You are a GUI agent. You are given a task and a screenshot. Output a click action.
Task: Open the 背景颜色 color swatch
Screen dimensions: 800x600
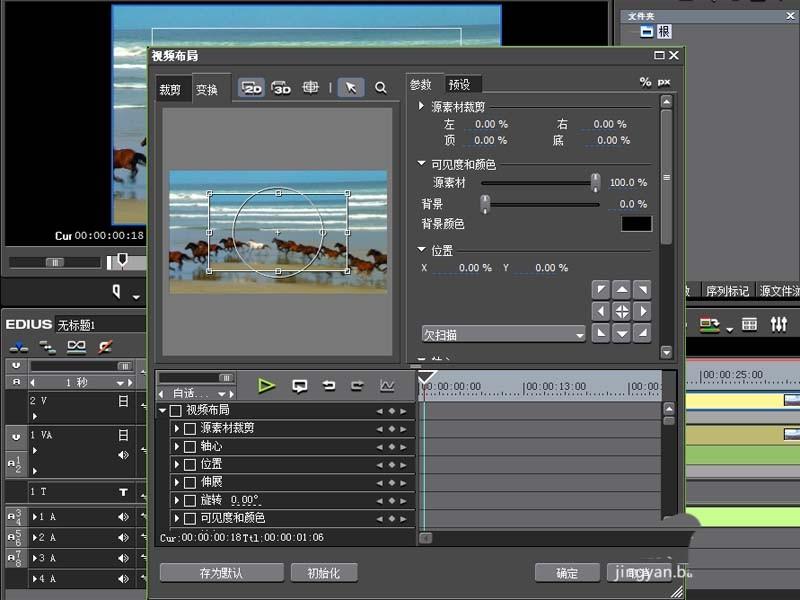pyautogui.click(x=634, y=224)
